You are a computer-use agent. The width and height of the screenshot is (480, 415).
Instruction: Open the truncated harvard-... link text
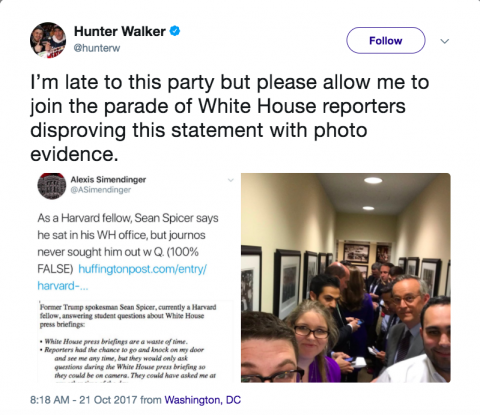pos(63,286)
